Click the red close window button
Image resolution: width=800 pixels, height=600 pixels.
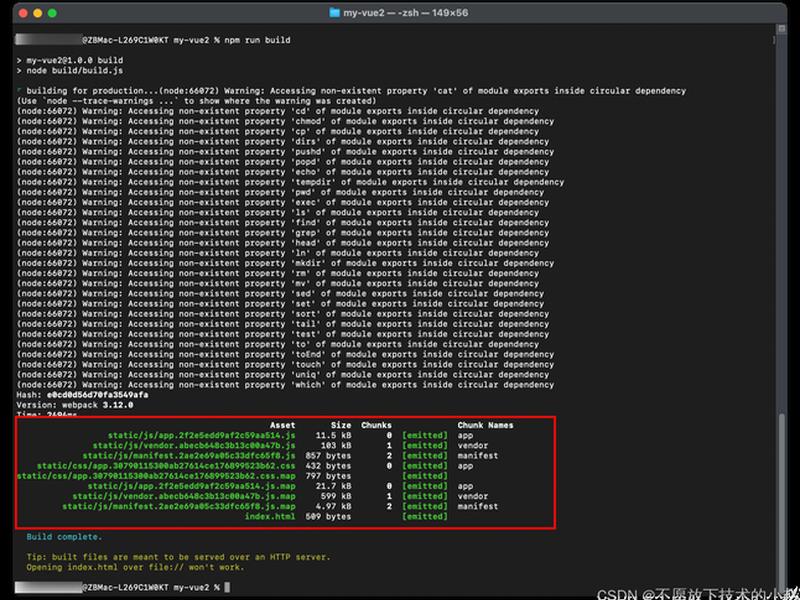23,13
